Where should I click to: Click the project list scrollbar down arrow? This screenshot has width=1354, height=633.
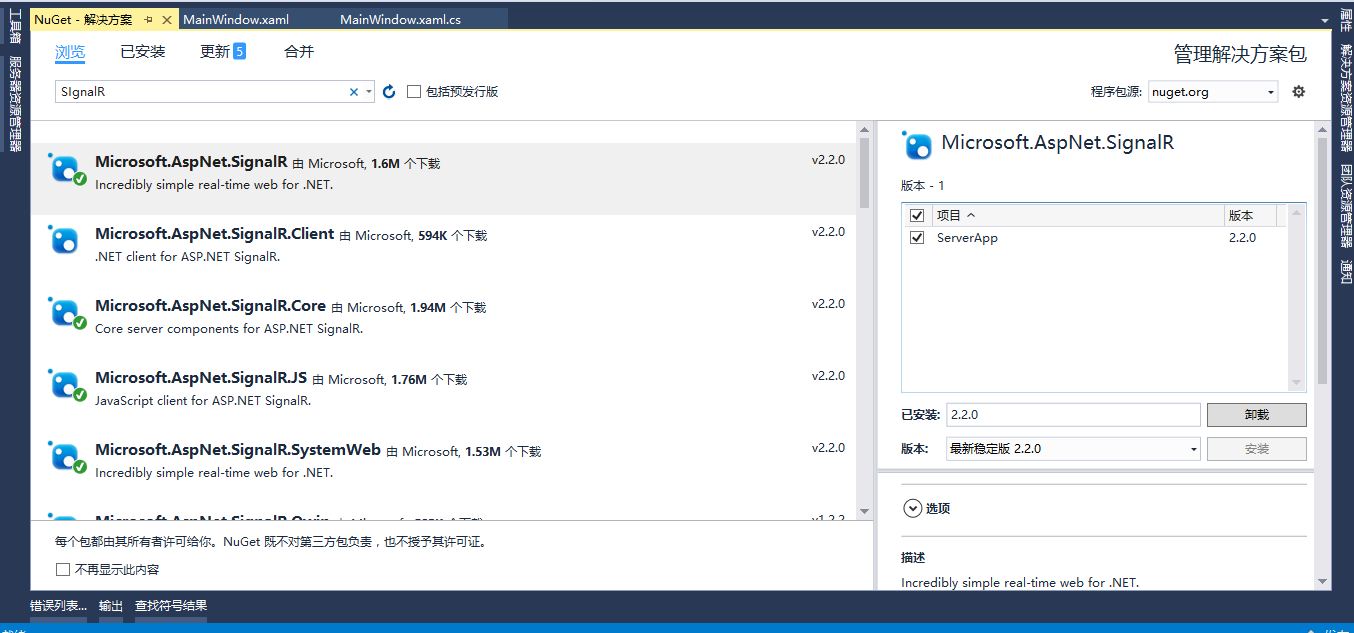click(x=1297, y=383)
